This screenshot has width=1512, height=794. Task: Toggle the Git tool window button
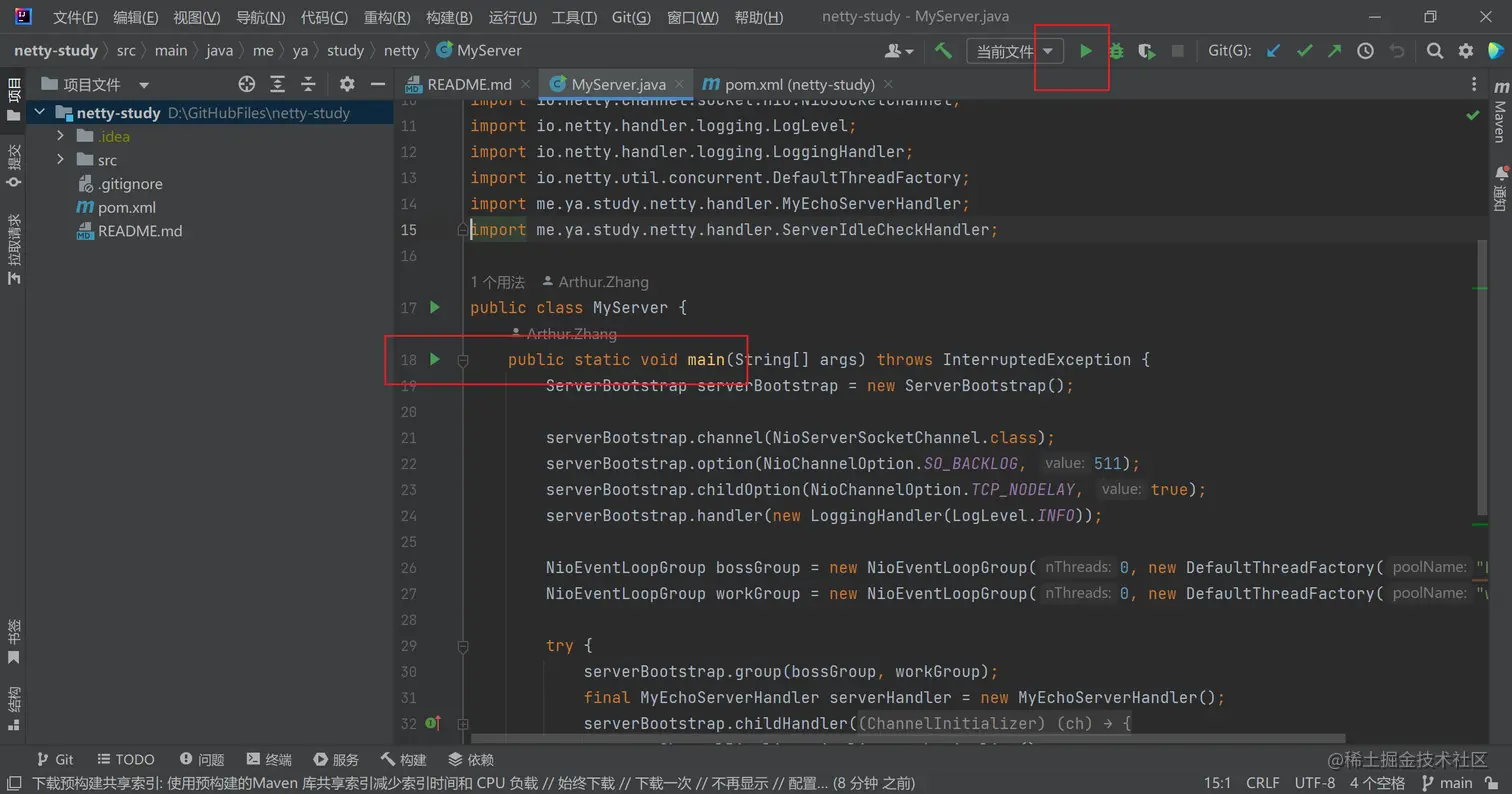point(55,760)
